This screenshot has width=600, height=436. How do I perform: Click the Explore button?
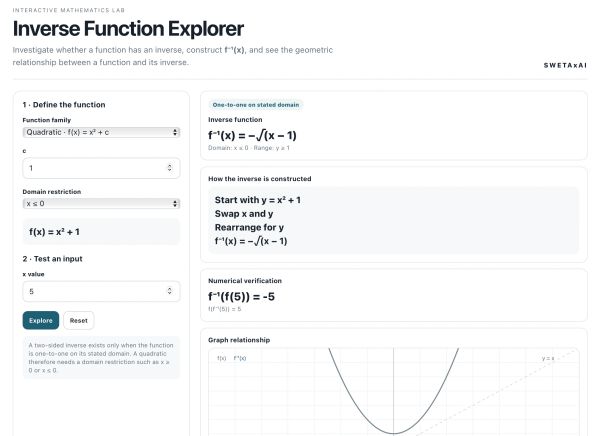pyautogui.click(x=41, y=320)
